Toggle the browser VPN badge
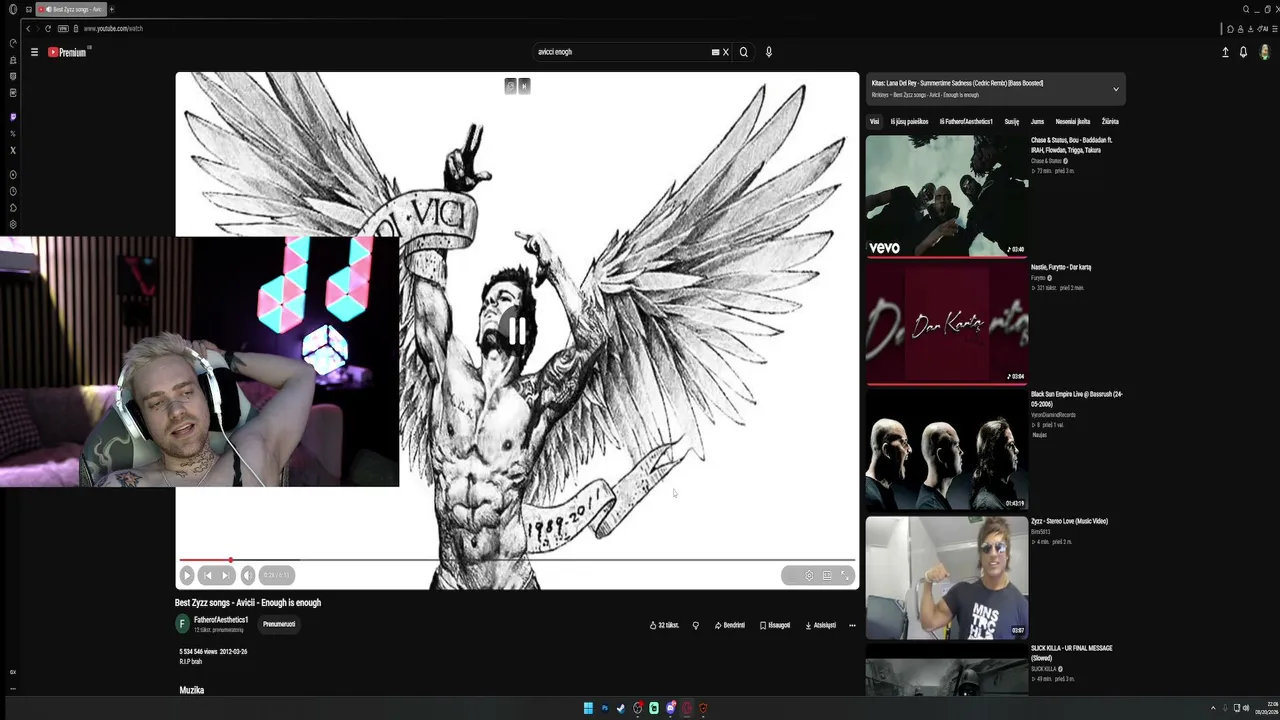The height and width of the screenshot is (720, 1280). [x=62, y=28]
